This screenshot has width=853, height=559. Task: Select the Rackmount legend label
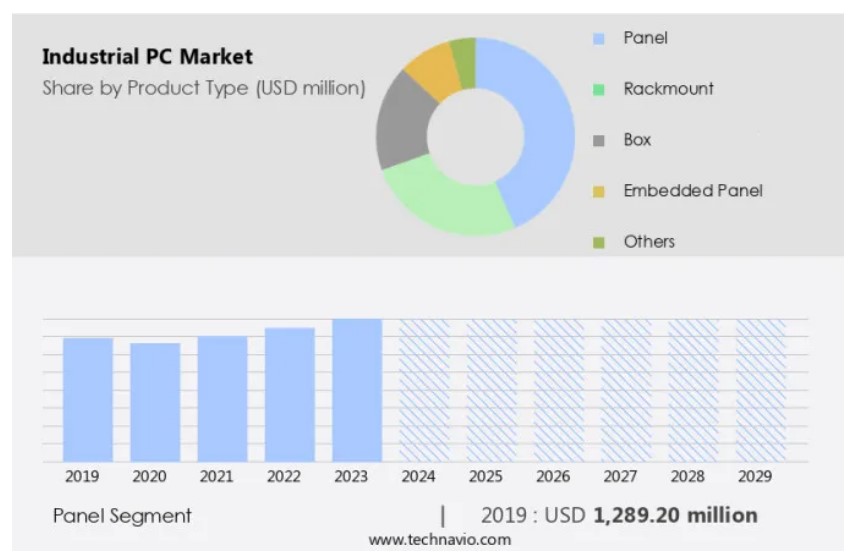(x=668, y=89)
